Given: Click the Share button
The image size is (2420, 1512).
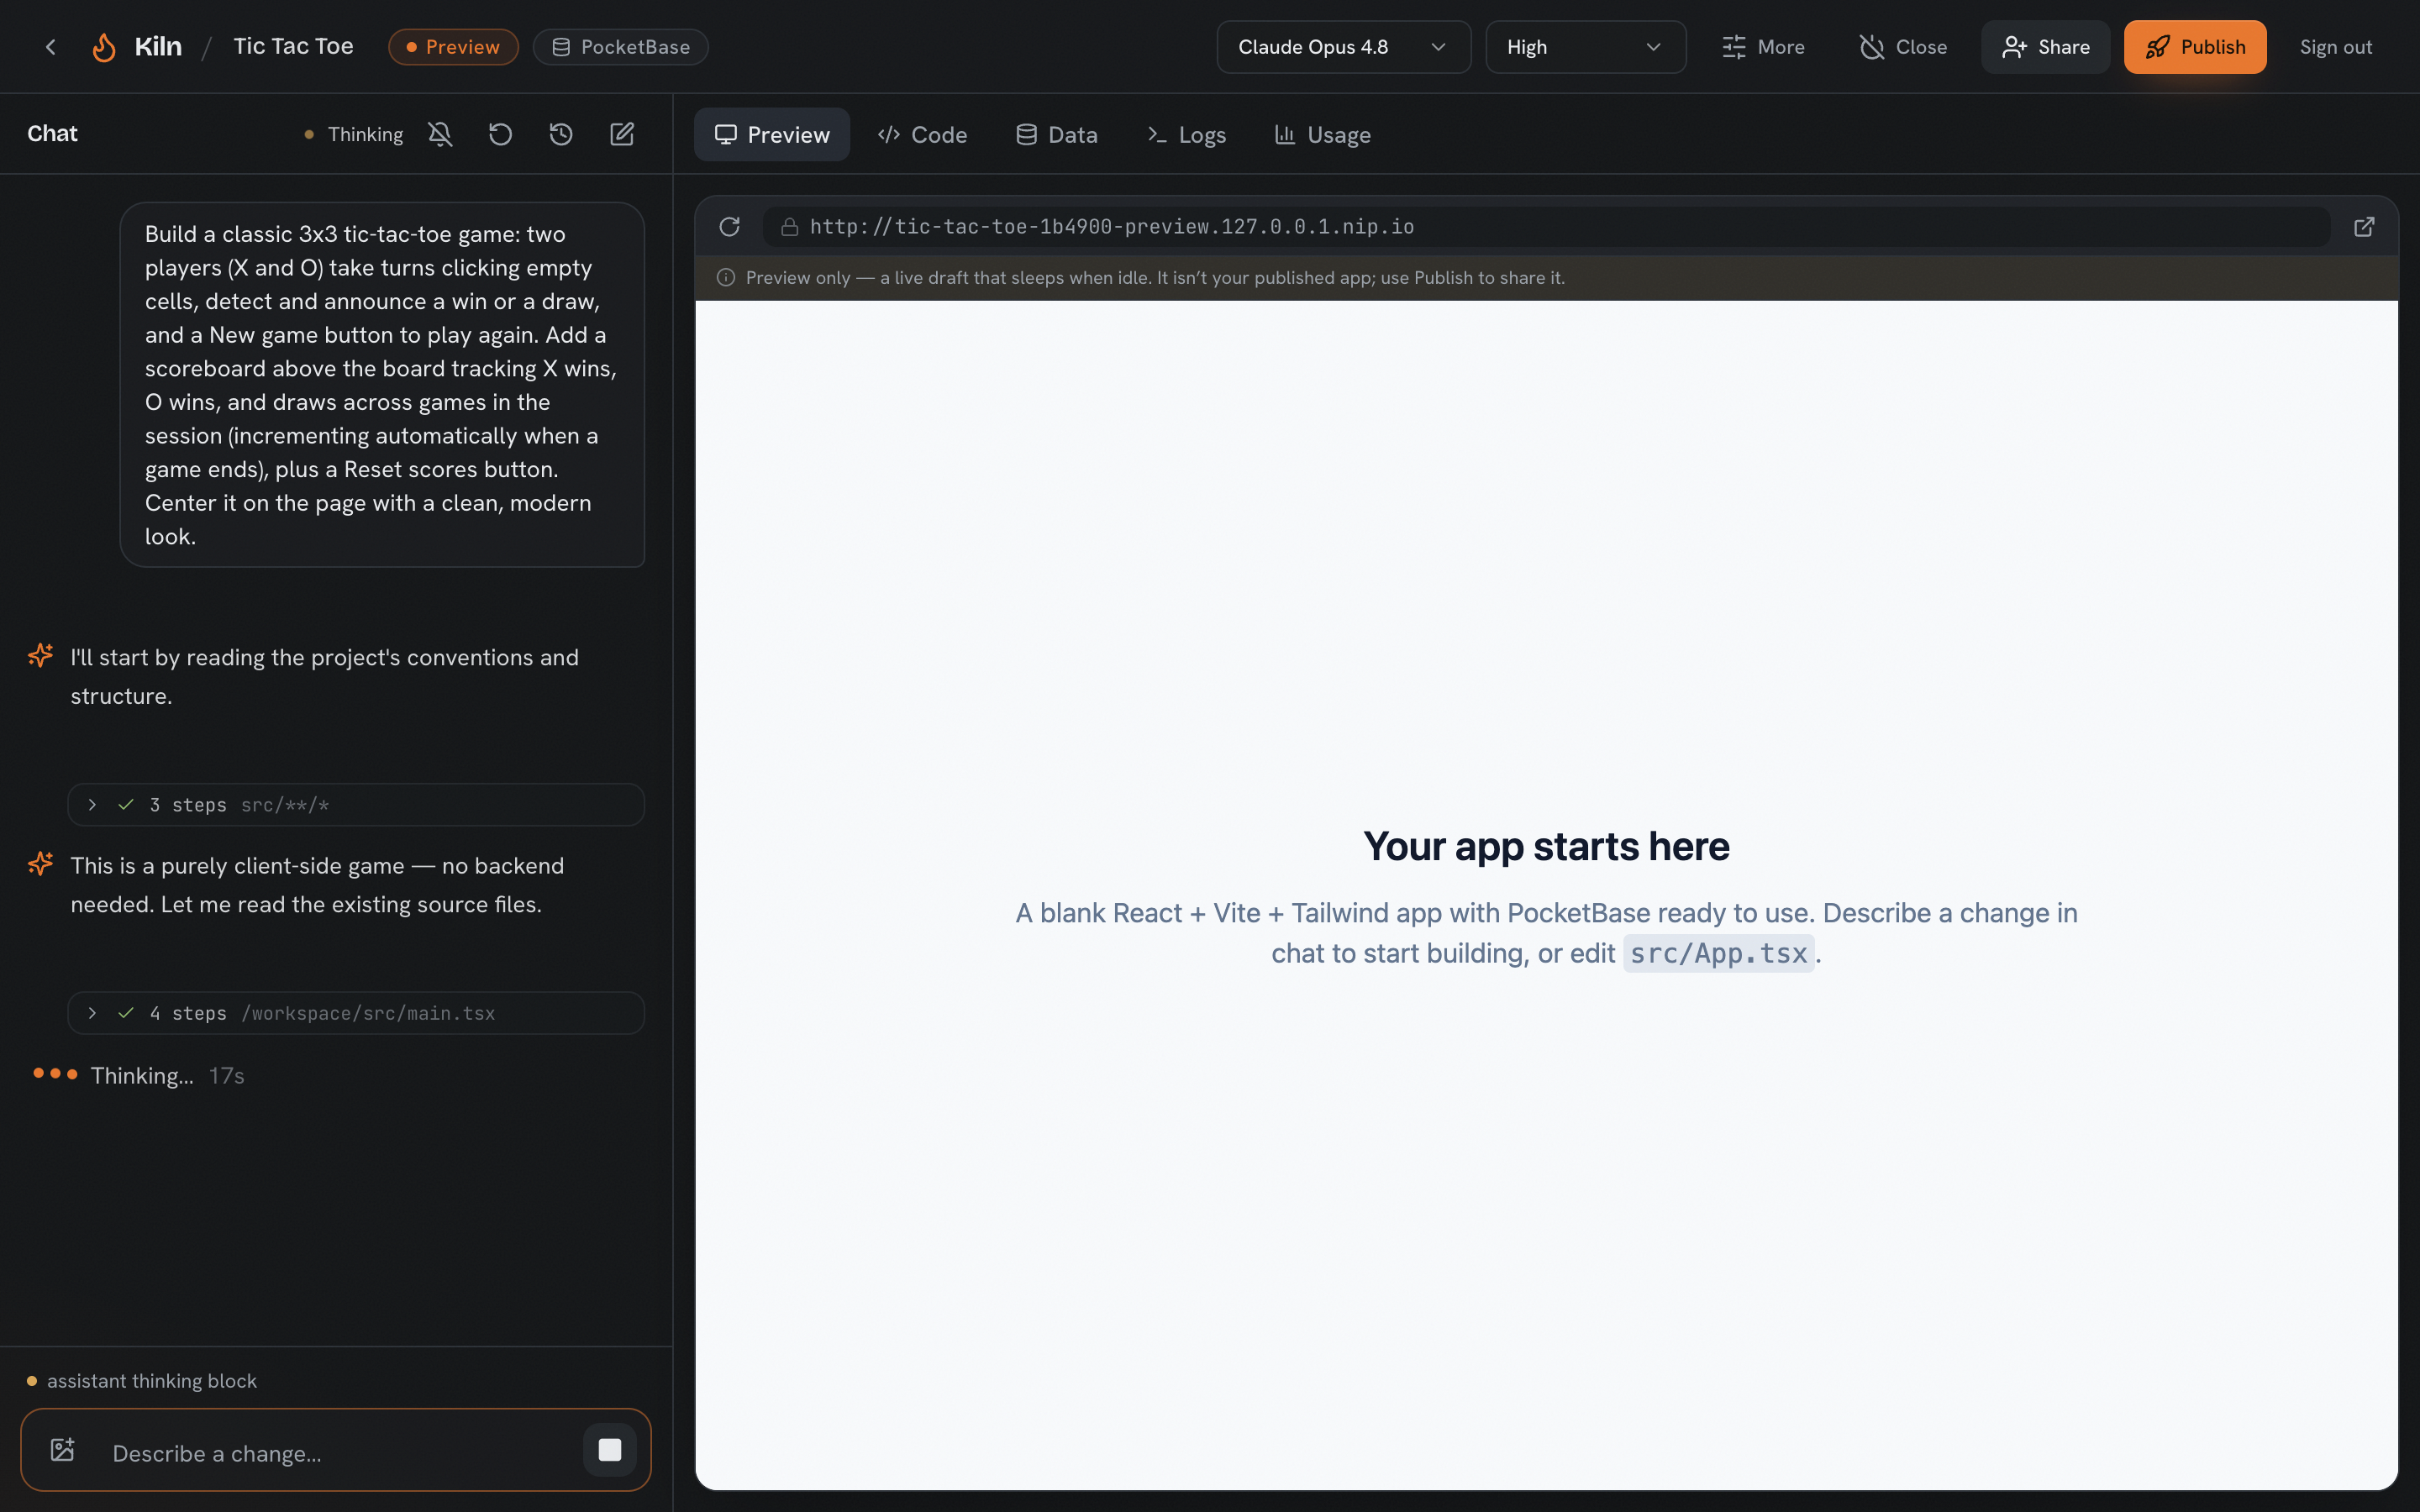Looking at the screenshot, I should coord(2045,47).
